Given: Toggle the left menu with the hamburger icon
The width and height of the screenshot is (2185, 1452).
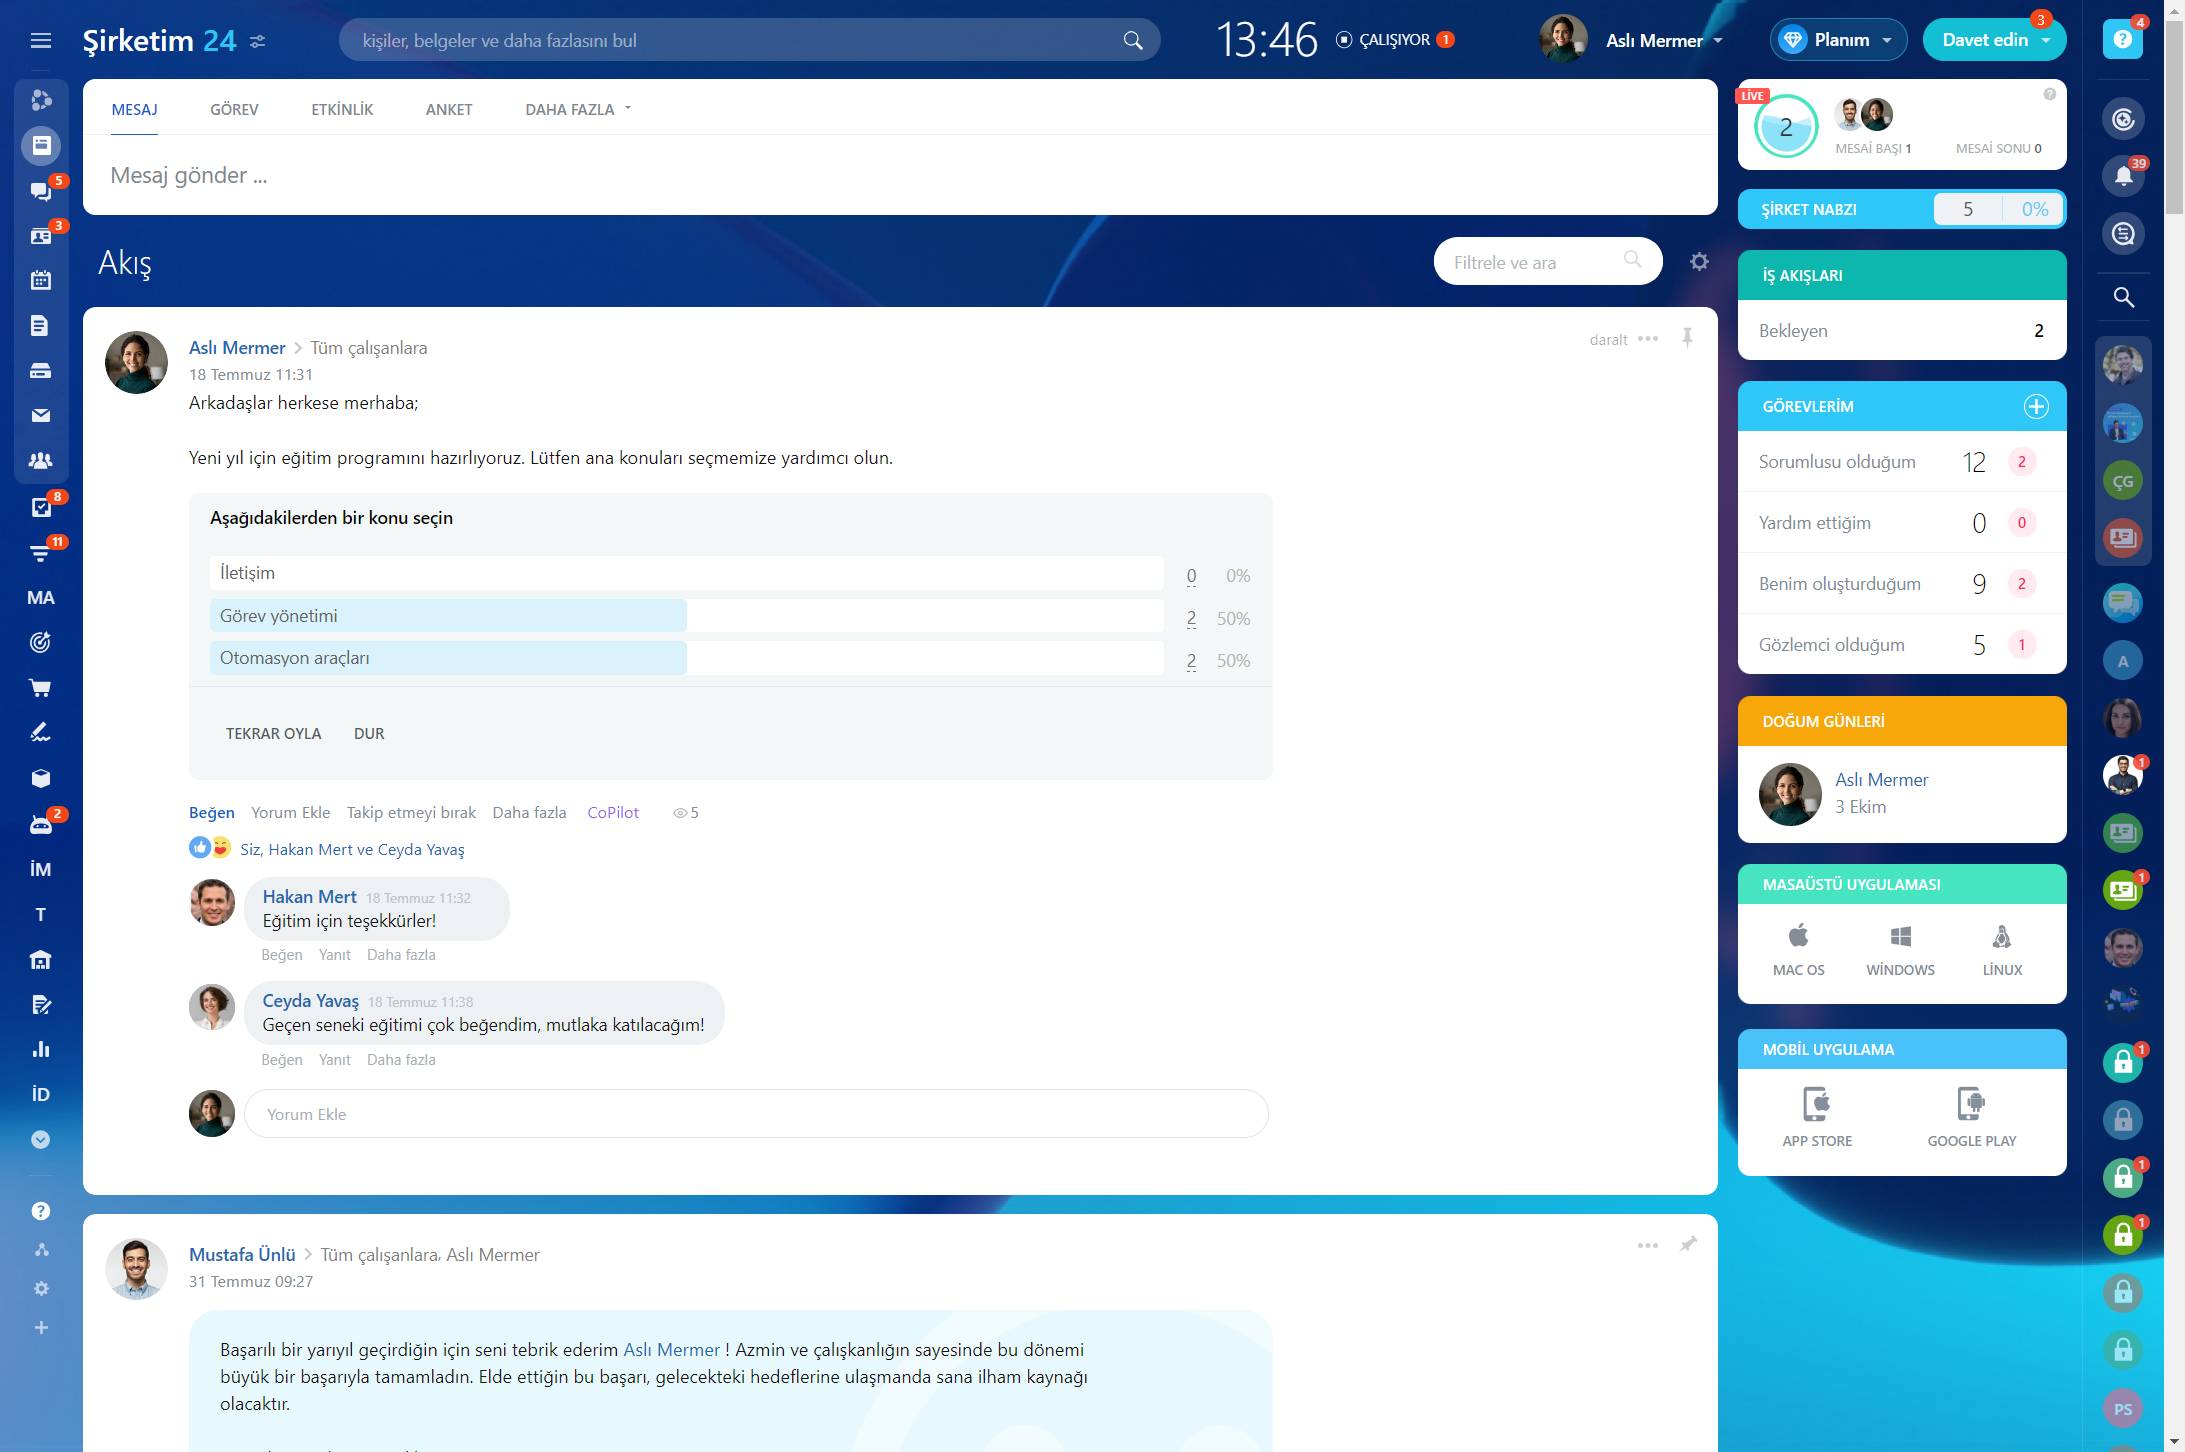Looking at the screenshot, I should coord(41,40).
